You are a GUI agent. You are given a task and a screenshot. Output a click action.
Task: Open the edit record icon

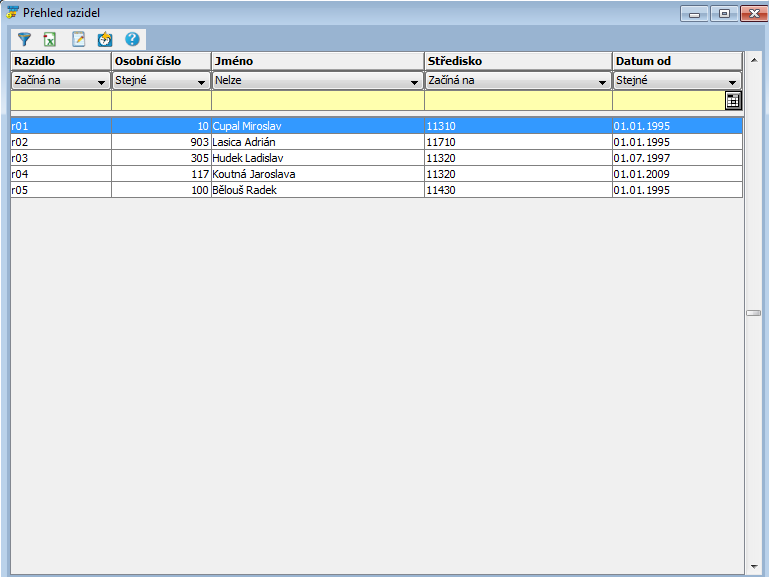[79, 40]
